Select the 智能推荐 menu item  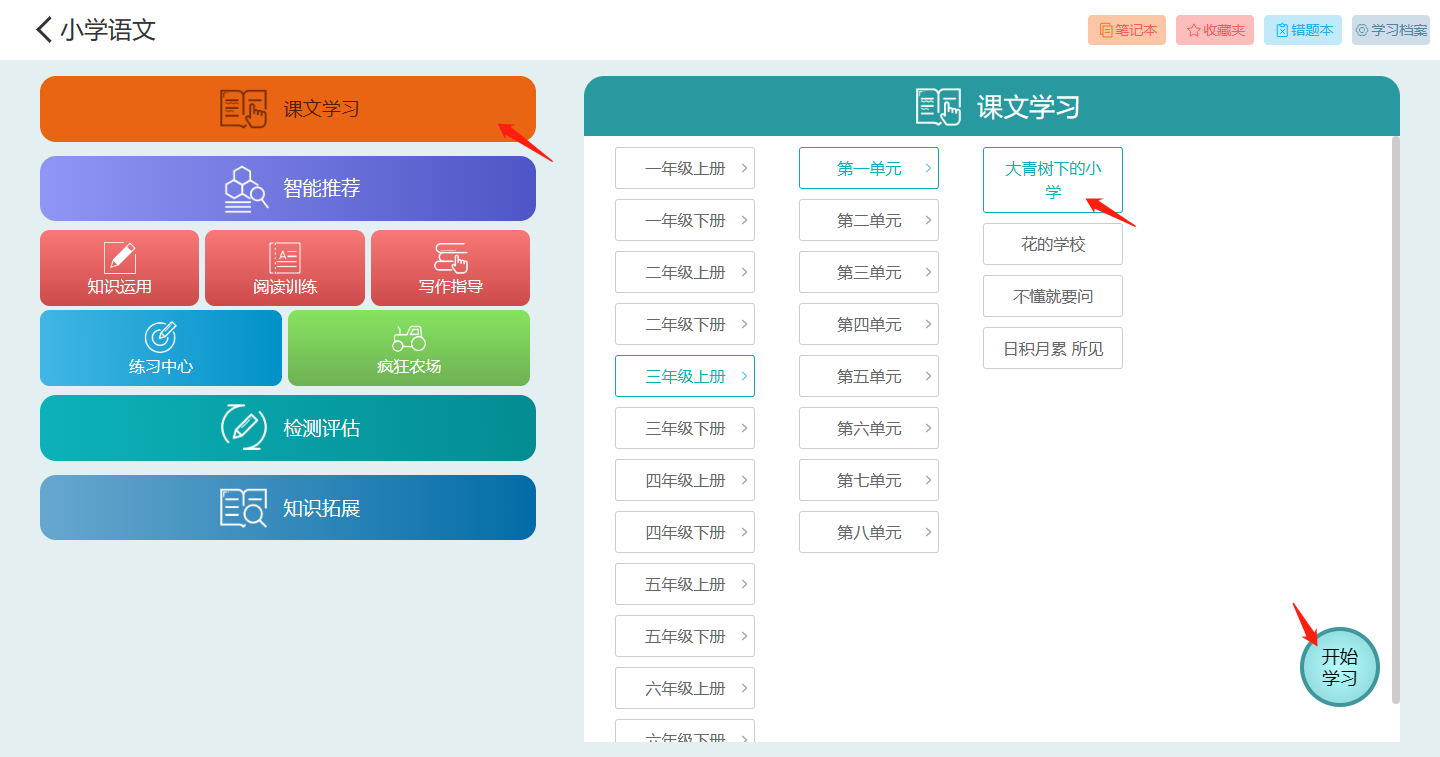(x=288, y=188)
